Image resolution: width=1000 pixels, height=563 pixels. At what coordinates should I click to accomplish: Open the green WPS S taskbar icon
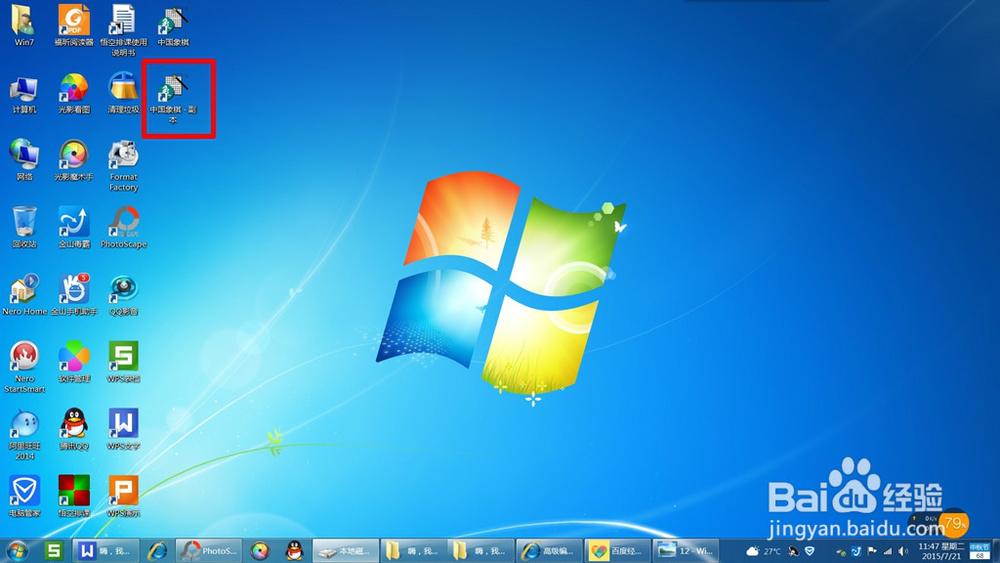coord(54,551)
